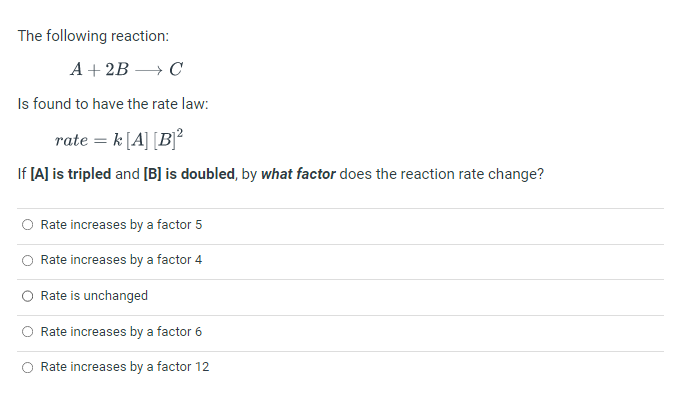Click the bold '[B] is doubled' text

pos(189,174)
